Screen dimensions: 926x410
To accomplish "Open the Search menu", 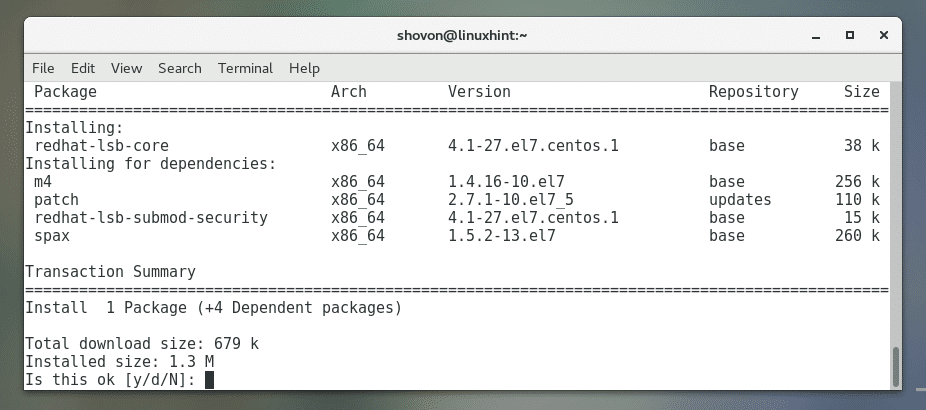I will 180,68.
